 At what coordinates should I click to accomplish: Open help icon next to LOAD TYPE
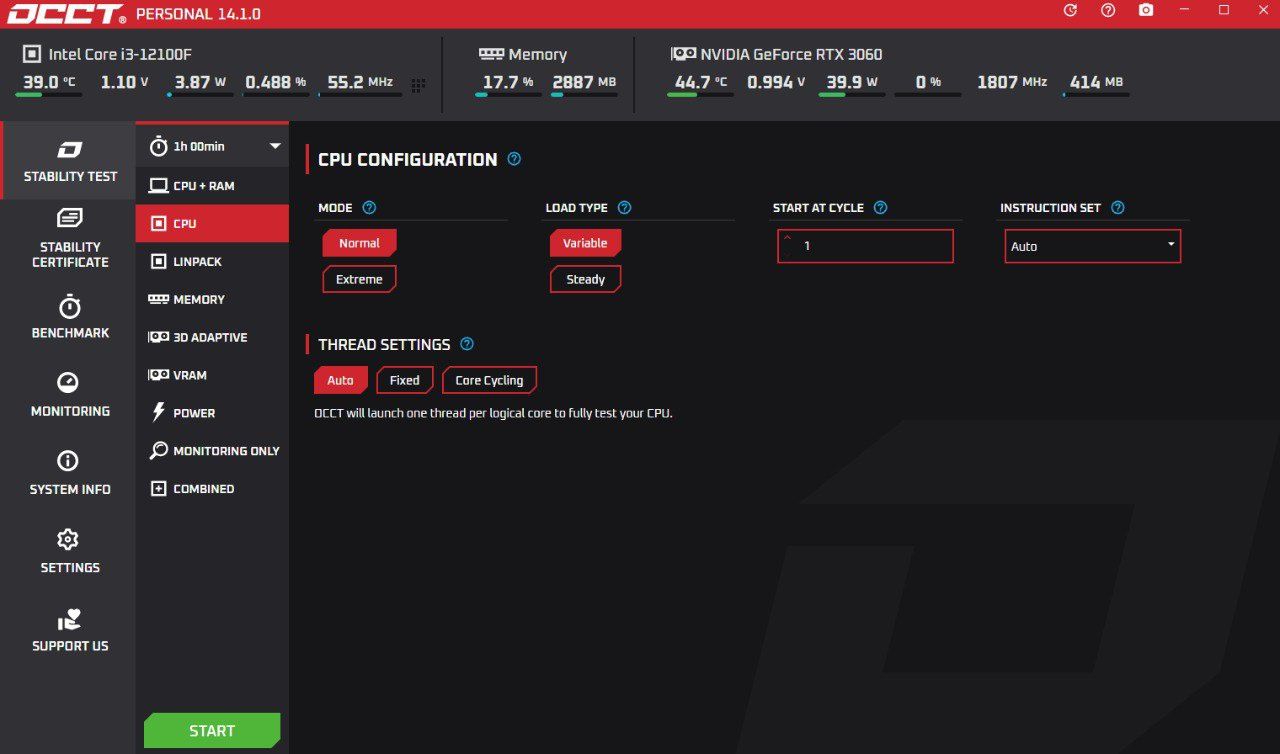624,208
